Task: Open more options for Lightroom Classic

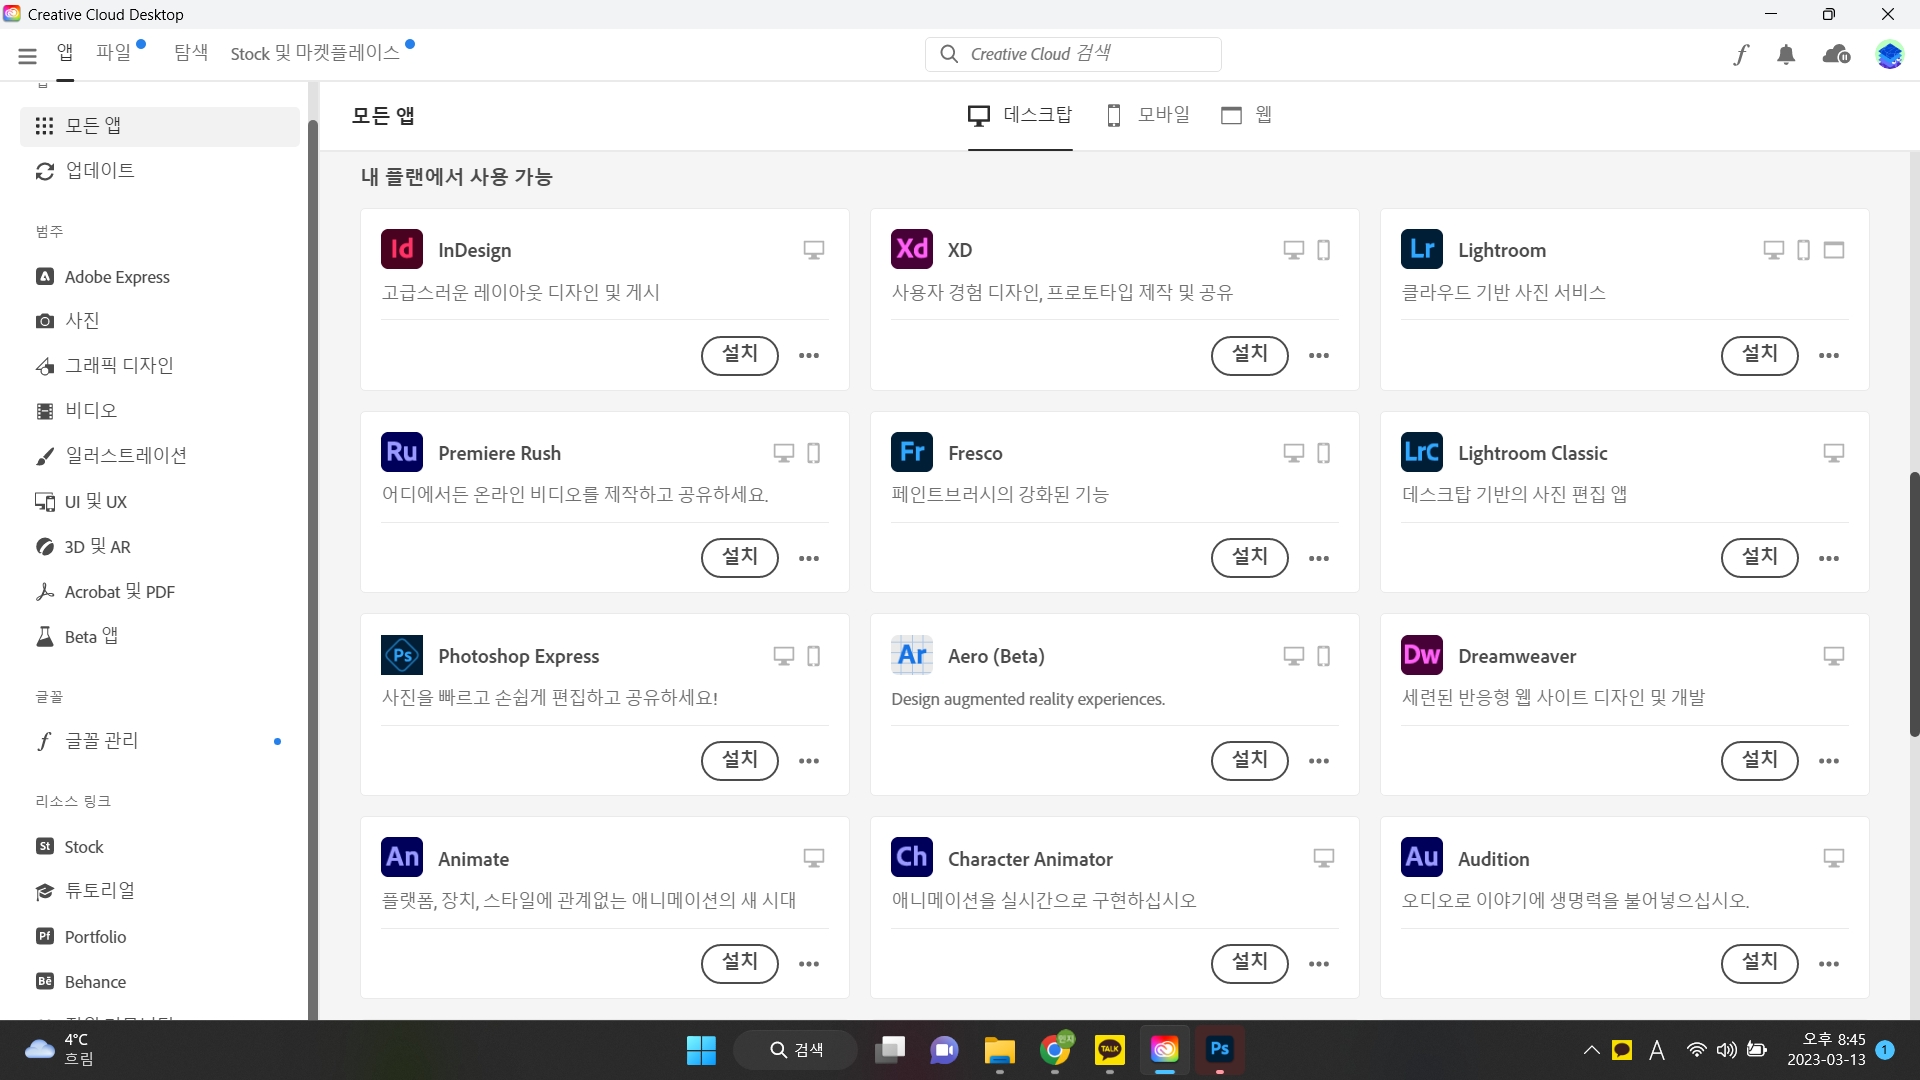Action: point(1829,558)
